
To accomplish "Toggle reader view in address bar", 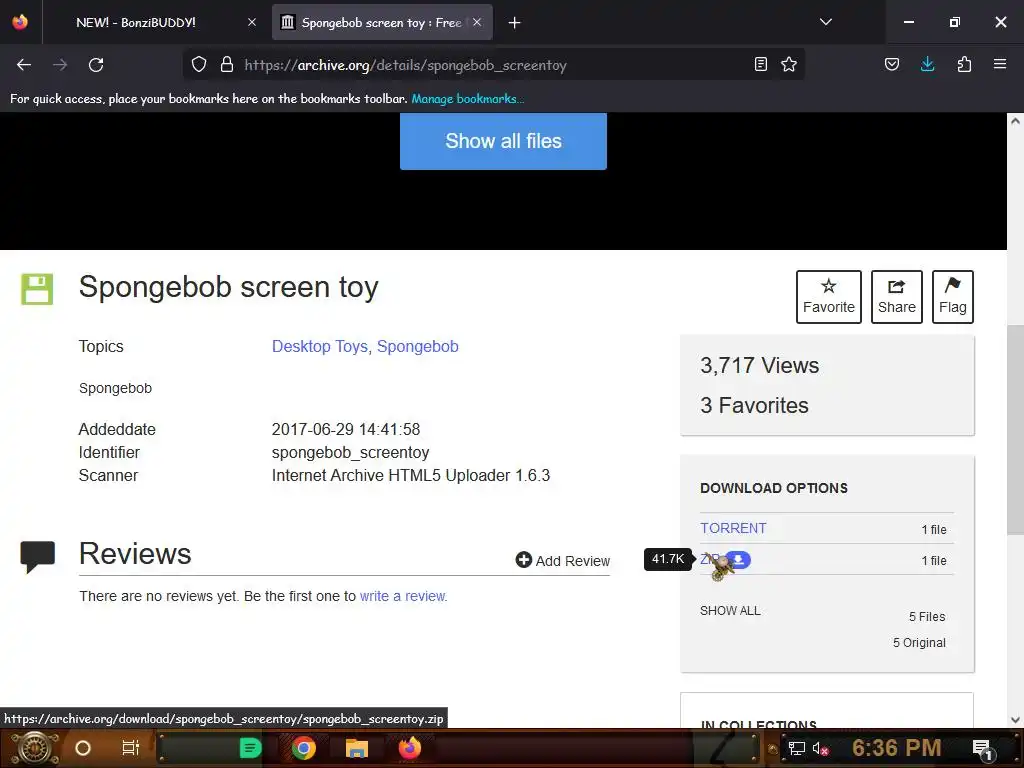I will point(761,64).
